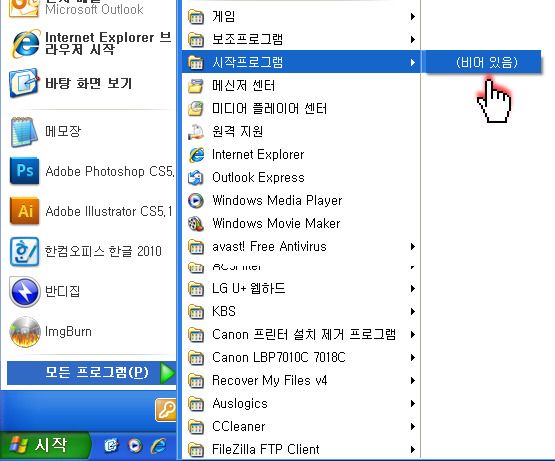Open Internet Explorer browser start icon

25,44
